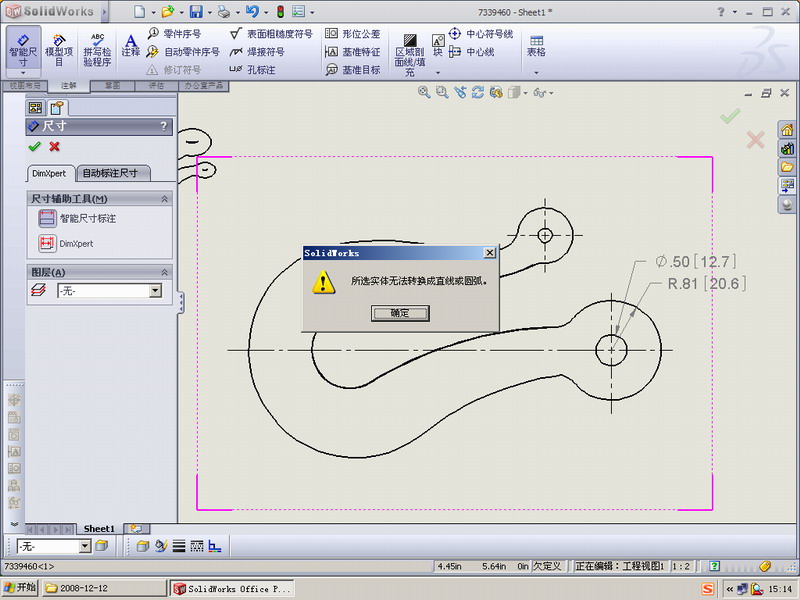Select the Sheet1 sheet tab

(99, 529)
